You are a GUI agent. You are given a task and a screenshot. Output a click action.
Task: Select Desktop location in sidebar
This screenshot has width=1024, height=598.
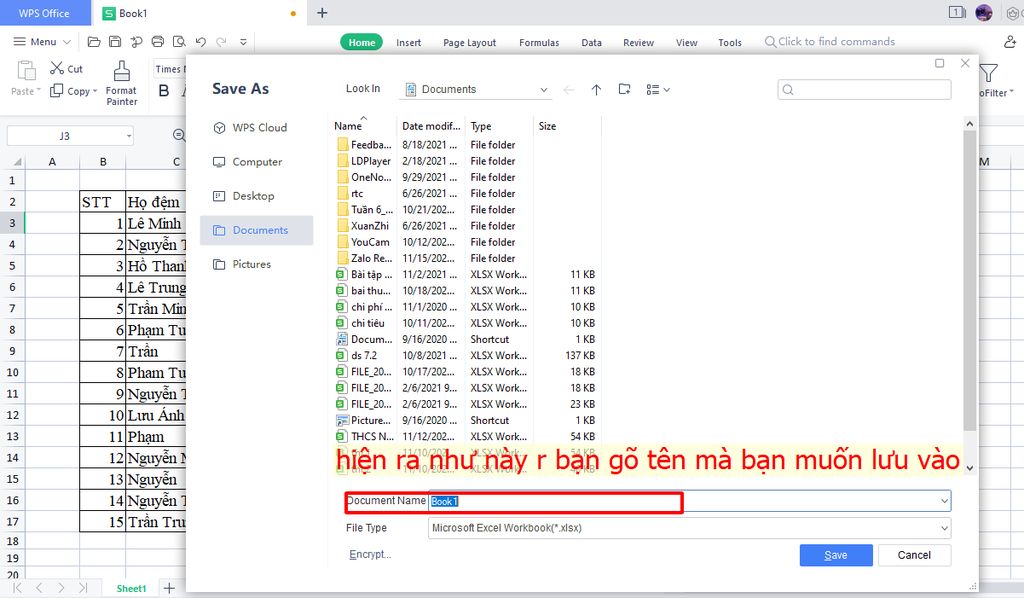(256, 196)
